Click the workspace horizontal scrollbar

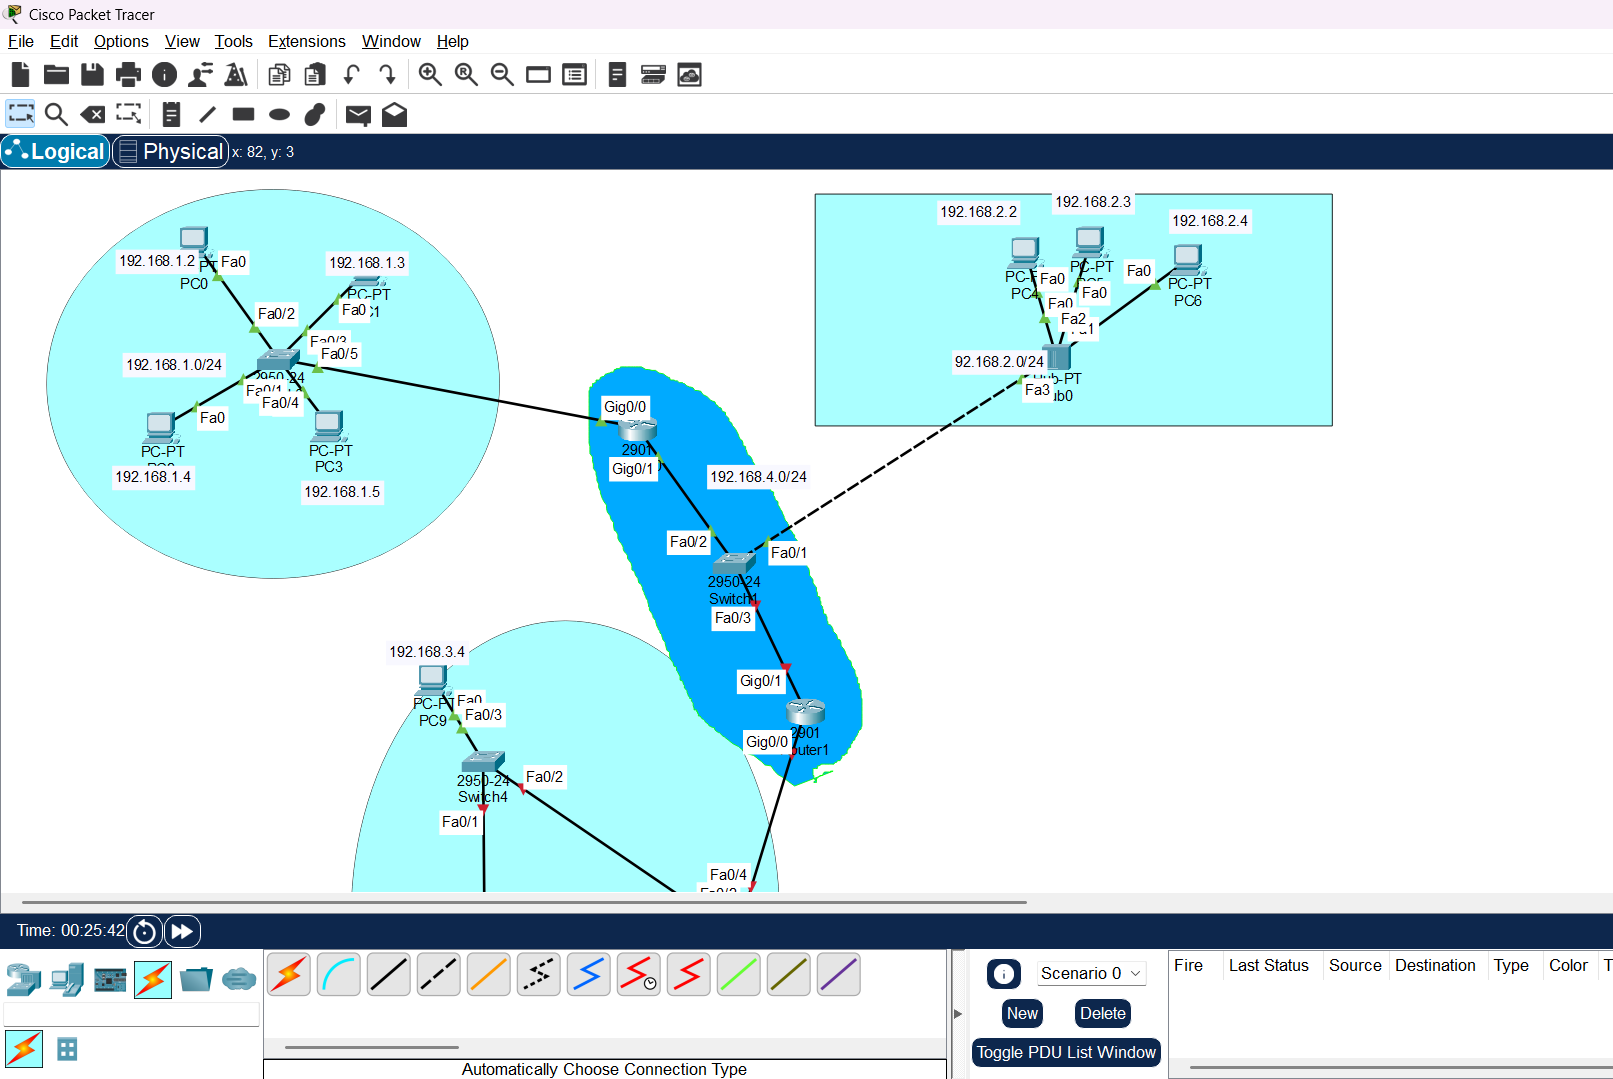point(524,902)
